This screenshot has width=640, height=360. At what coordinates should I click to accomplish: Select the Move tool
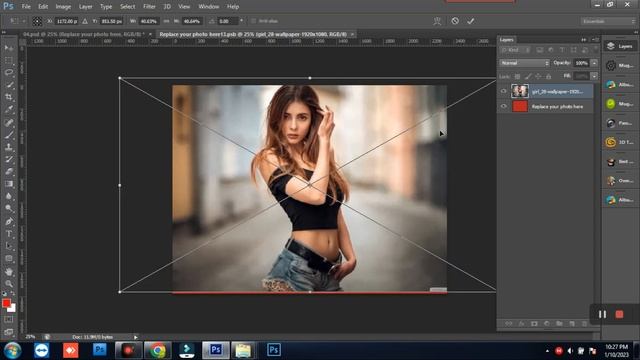(x=9, y=48)
